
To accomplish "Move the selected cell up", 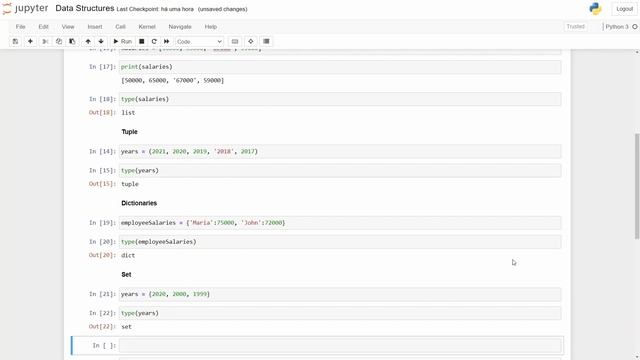I will (x=88, y=41).
